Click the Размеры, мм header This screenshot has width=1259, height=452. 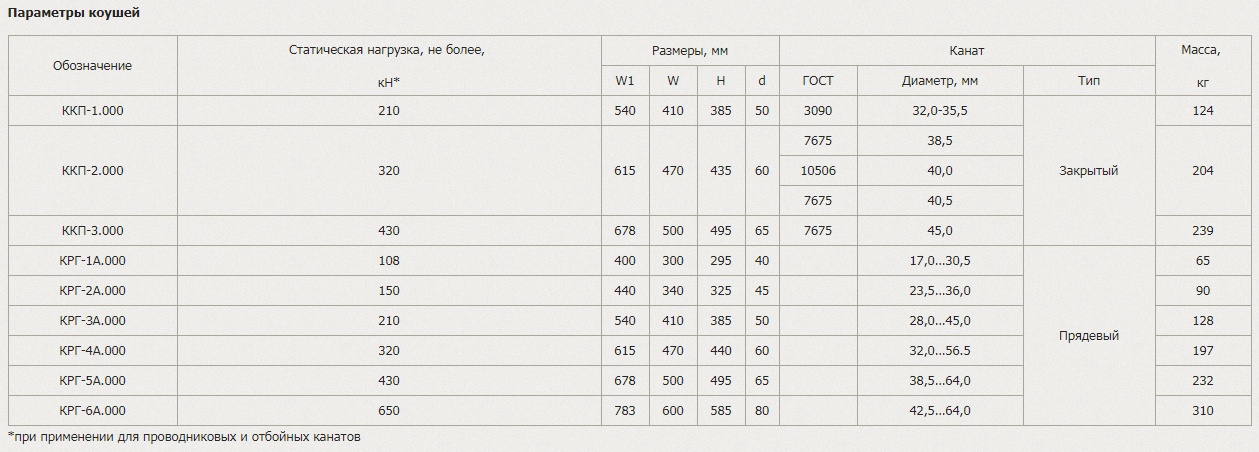point(690,51)
